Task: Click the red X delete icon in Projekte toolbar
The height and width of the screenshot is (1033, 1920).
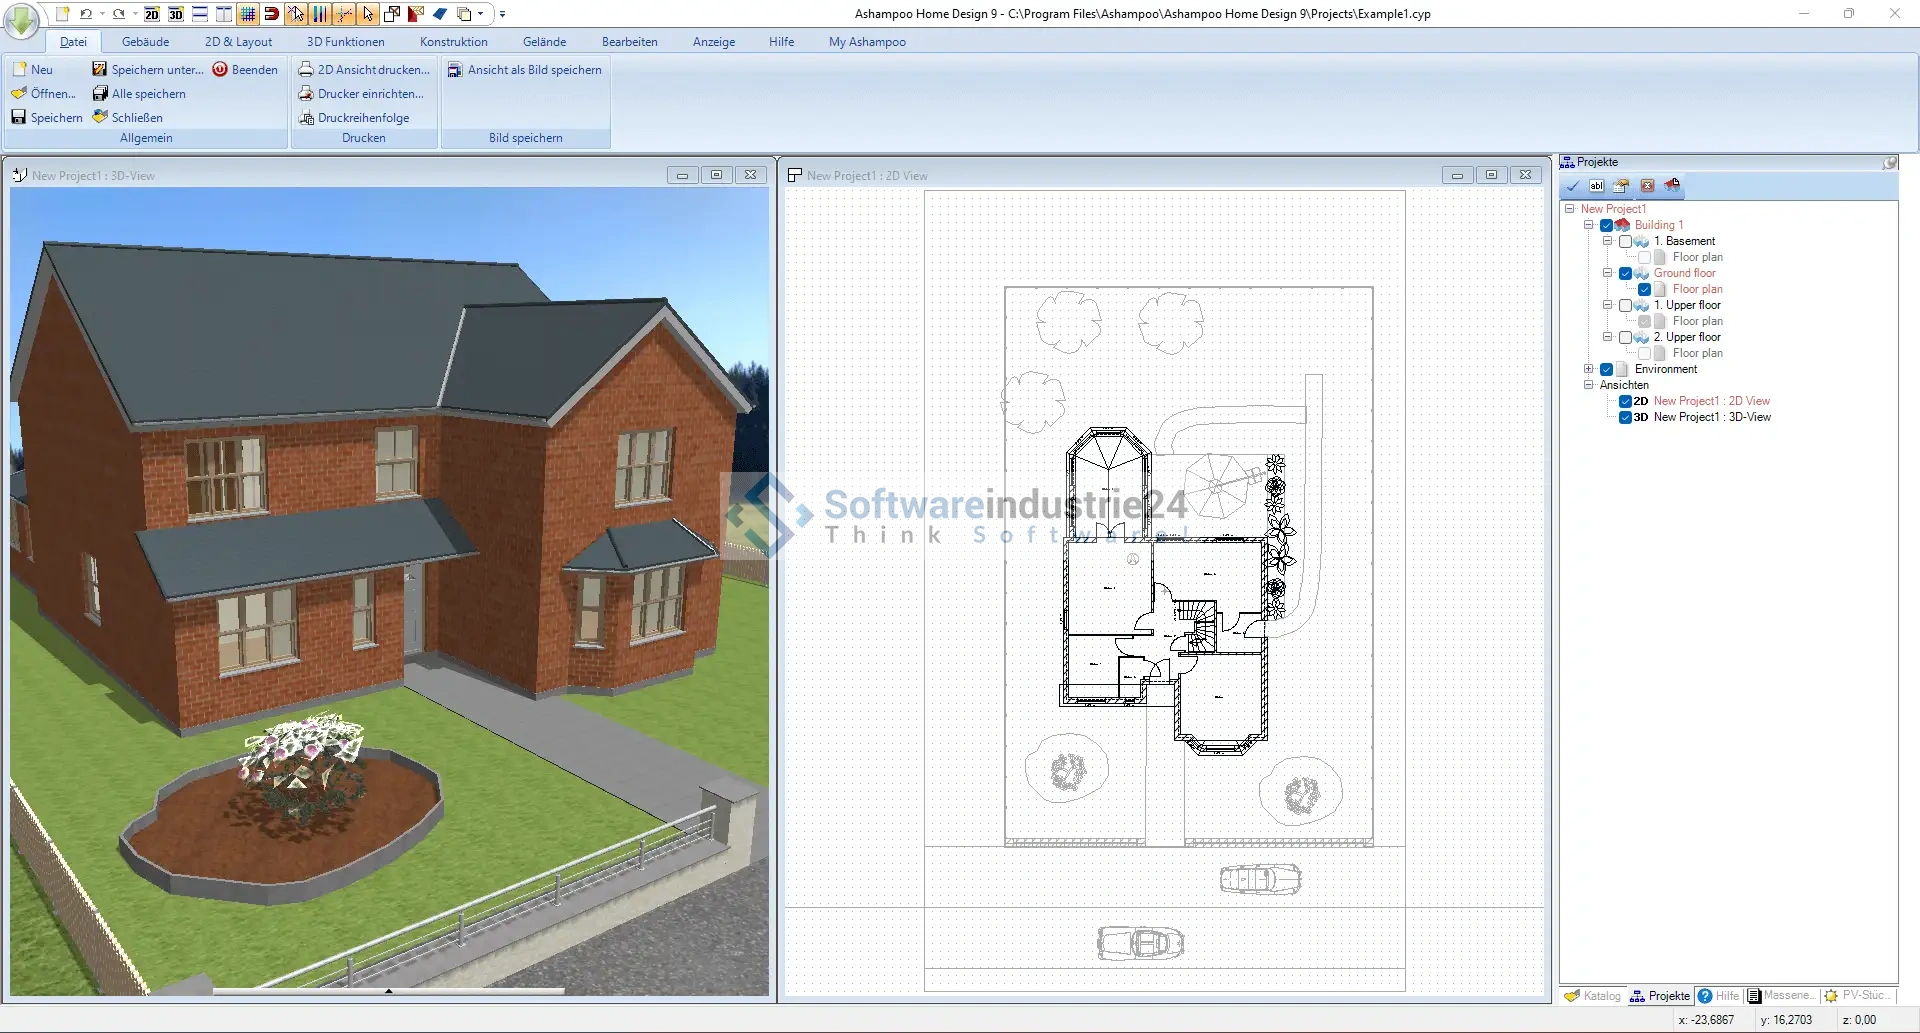Action: [1647, 186]
